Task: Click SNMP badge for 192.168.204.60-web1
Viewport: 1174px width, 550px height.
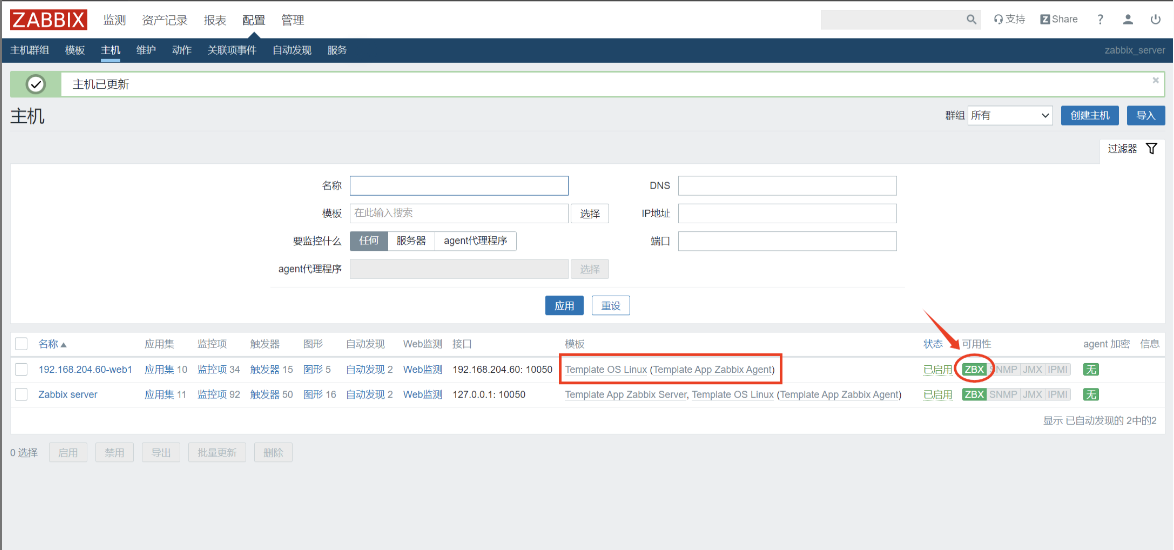Action: point(1003,370)
